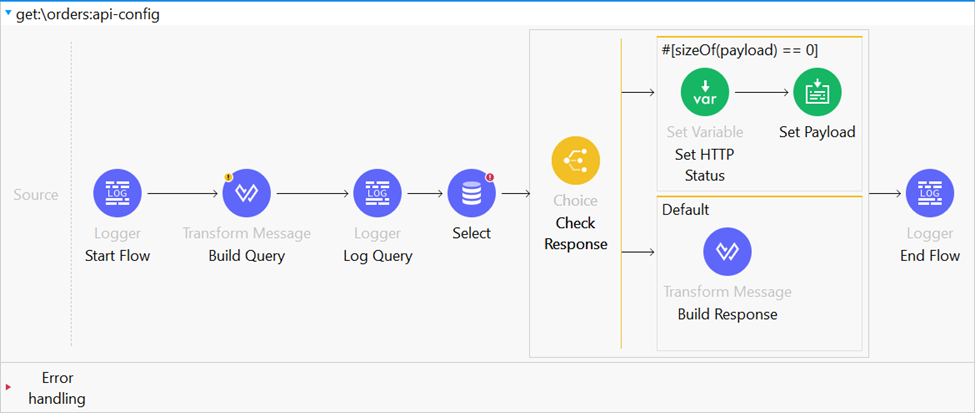Click the End Flow logger icon
Viewport: 975px width, 413px height.
click(929, 194)
